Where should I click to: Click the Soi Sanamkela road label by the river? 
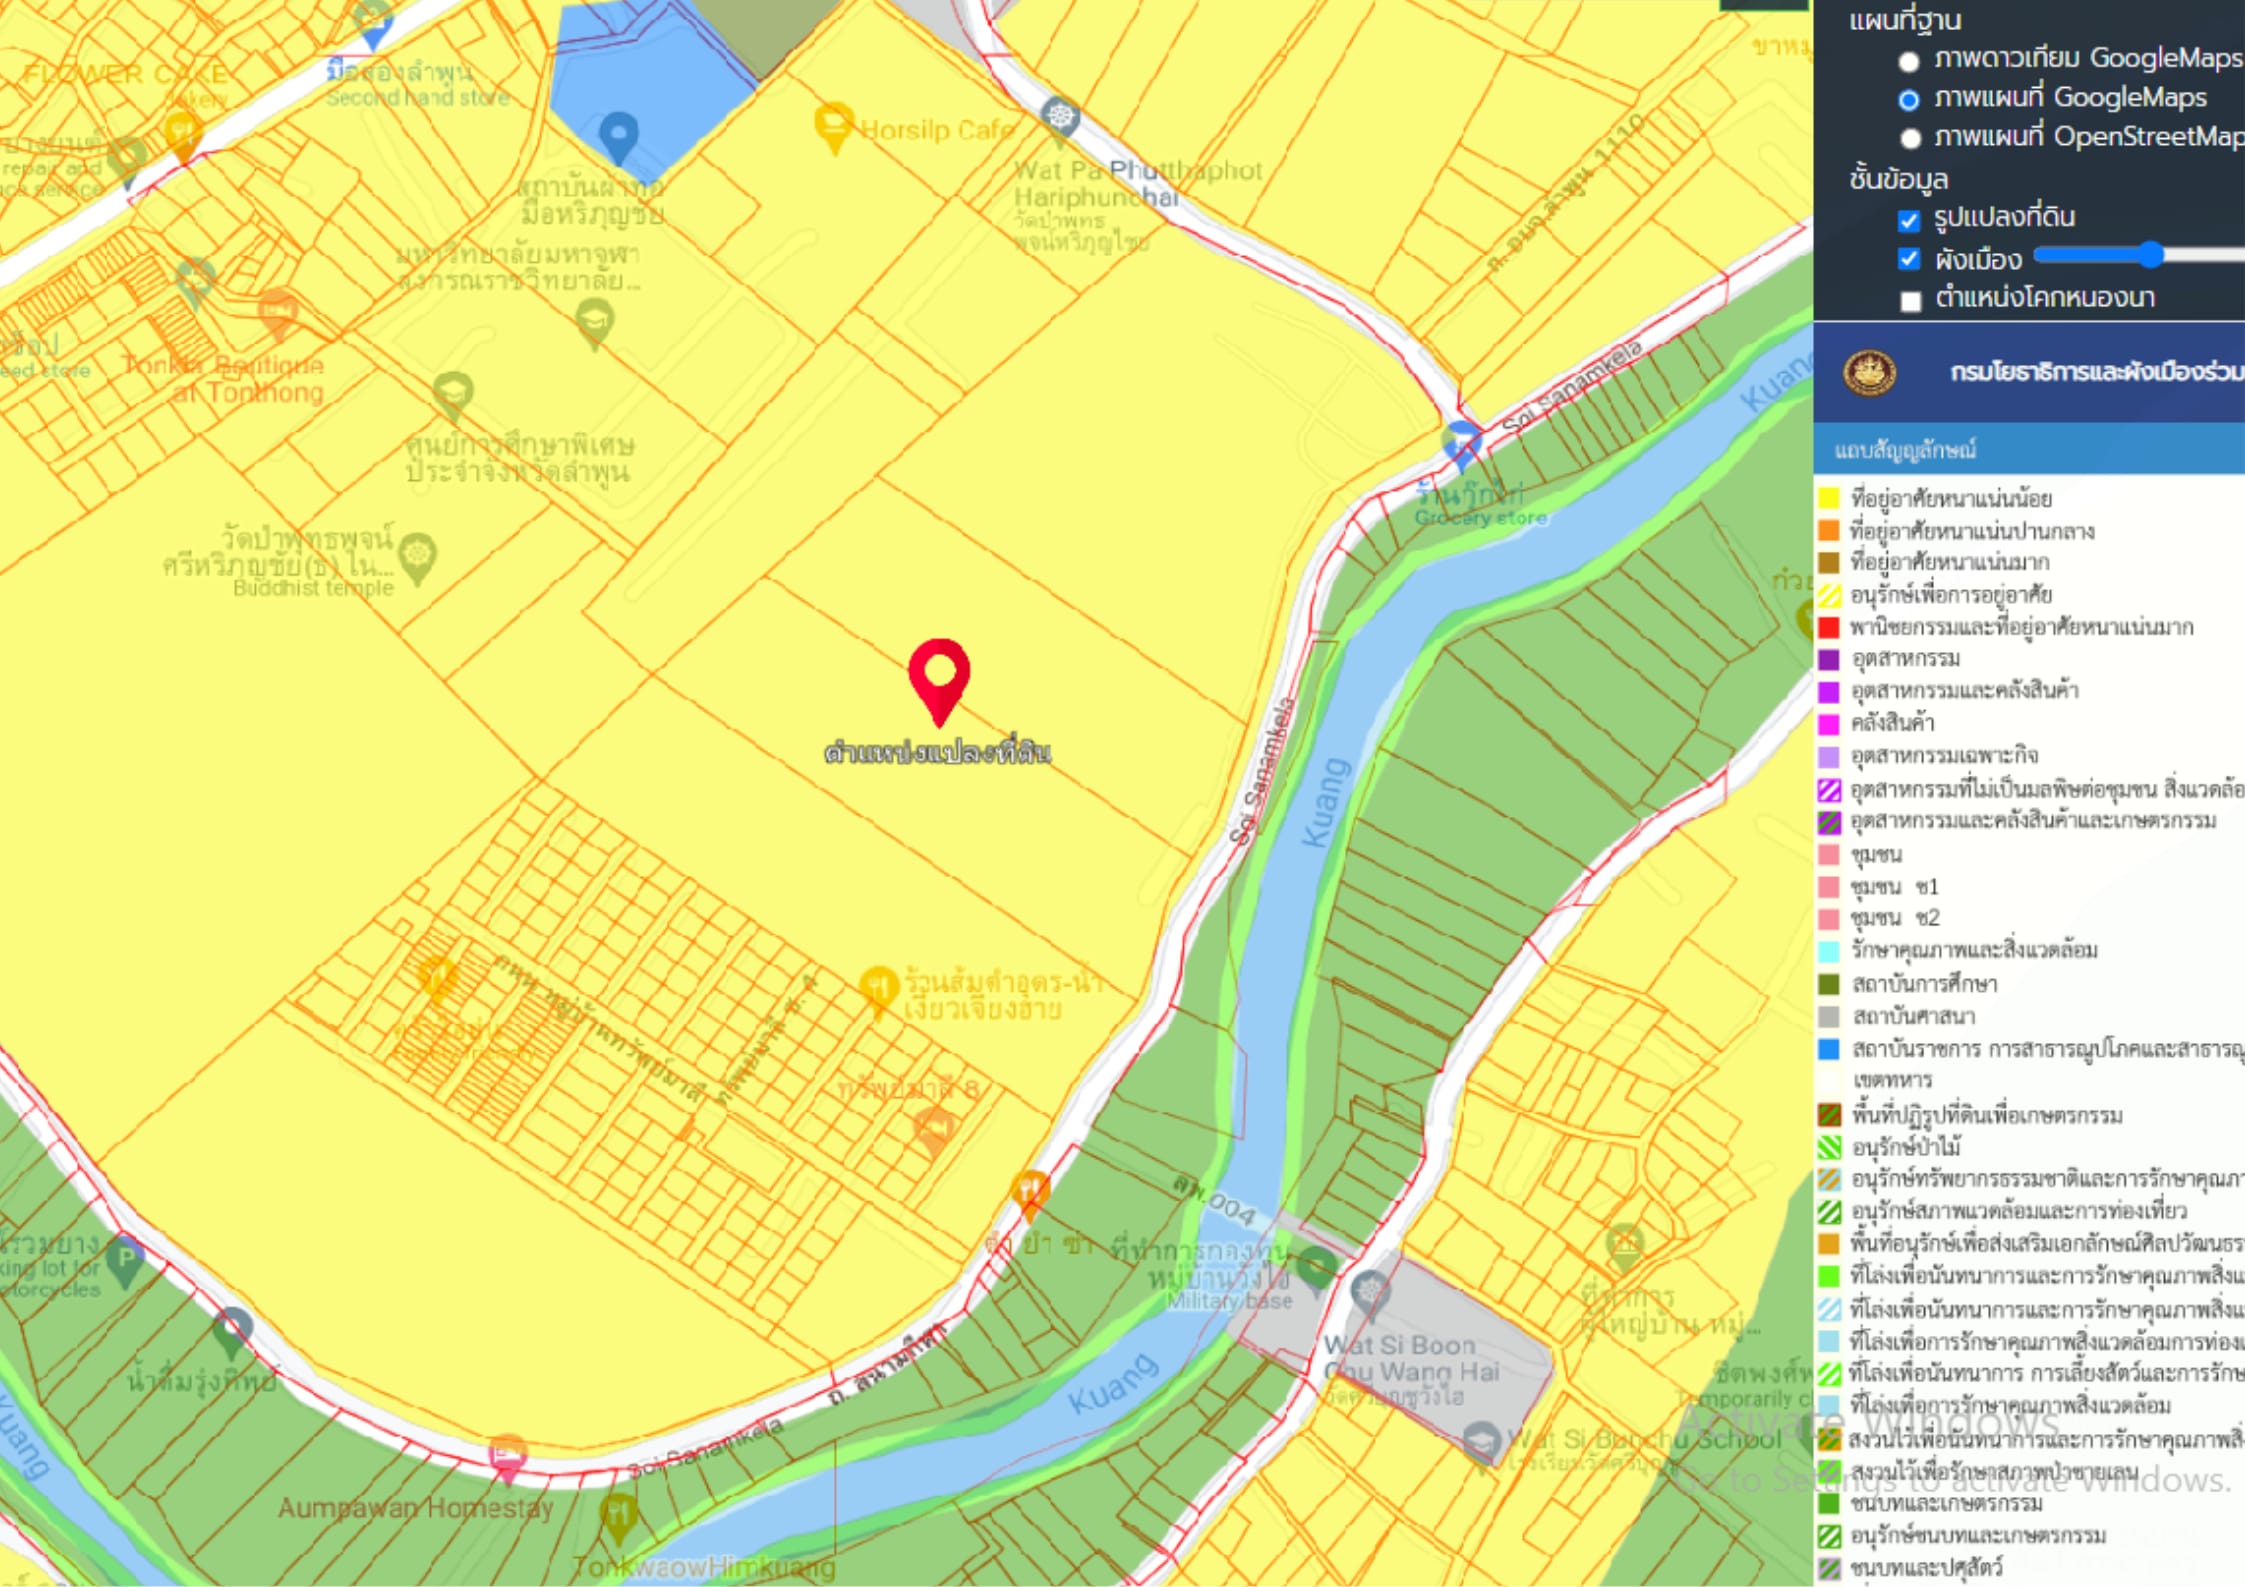click(x=1263, y=771)
